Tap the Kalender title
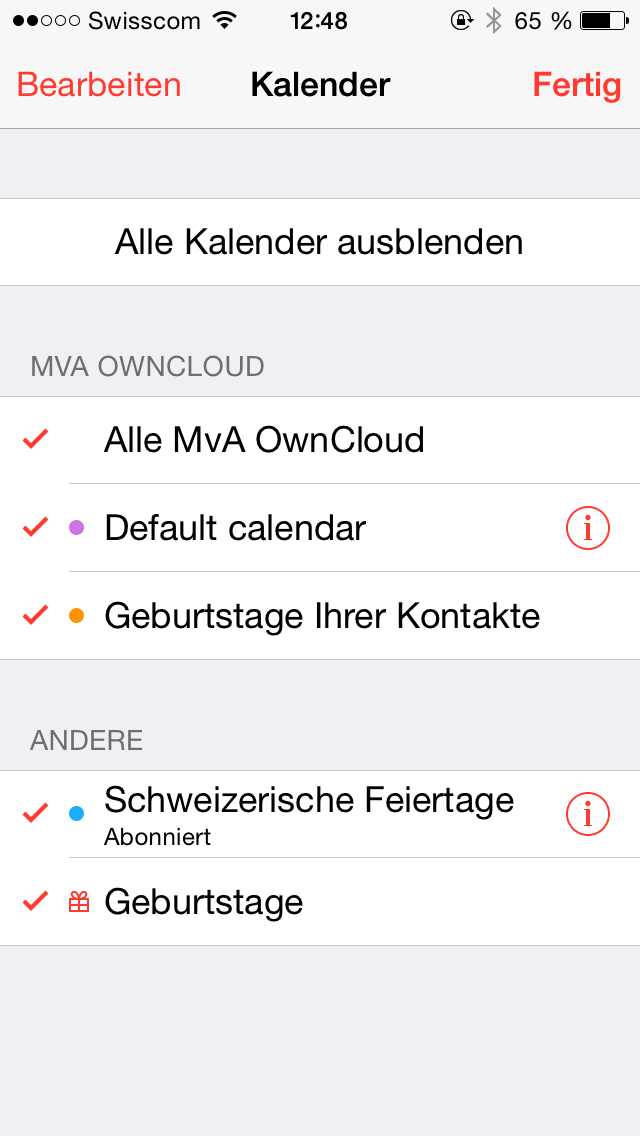 pyautogui.click(x=319, y=85)
